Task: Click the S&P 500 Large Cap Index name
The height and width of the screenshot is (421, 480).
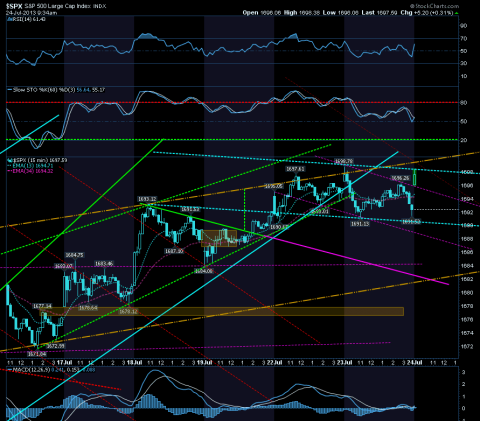Action: click(x=57, y=6)
